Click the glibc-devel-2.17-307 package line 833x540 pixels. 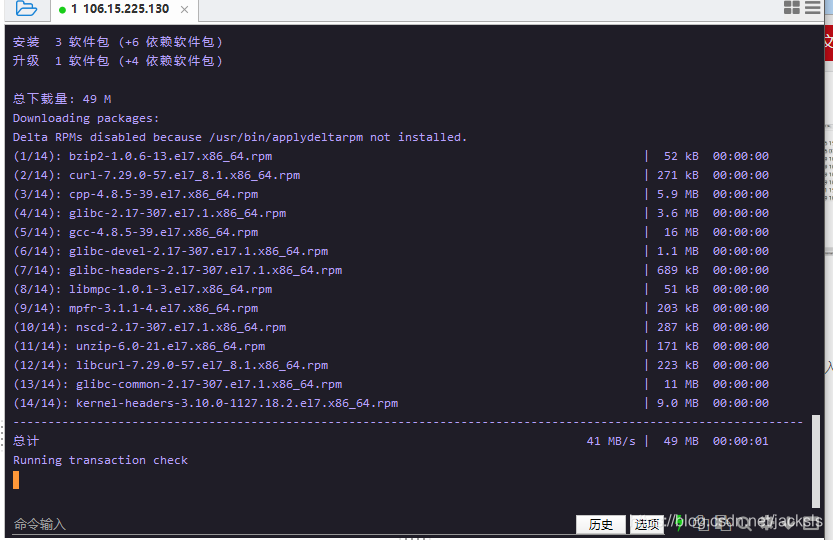pos(391,251)
